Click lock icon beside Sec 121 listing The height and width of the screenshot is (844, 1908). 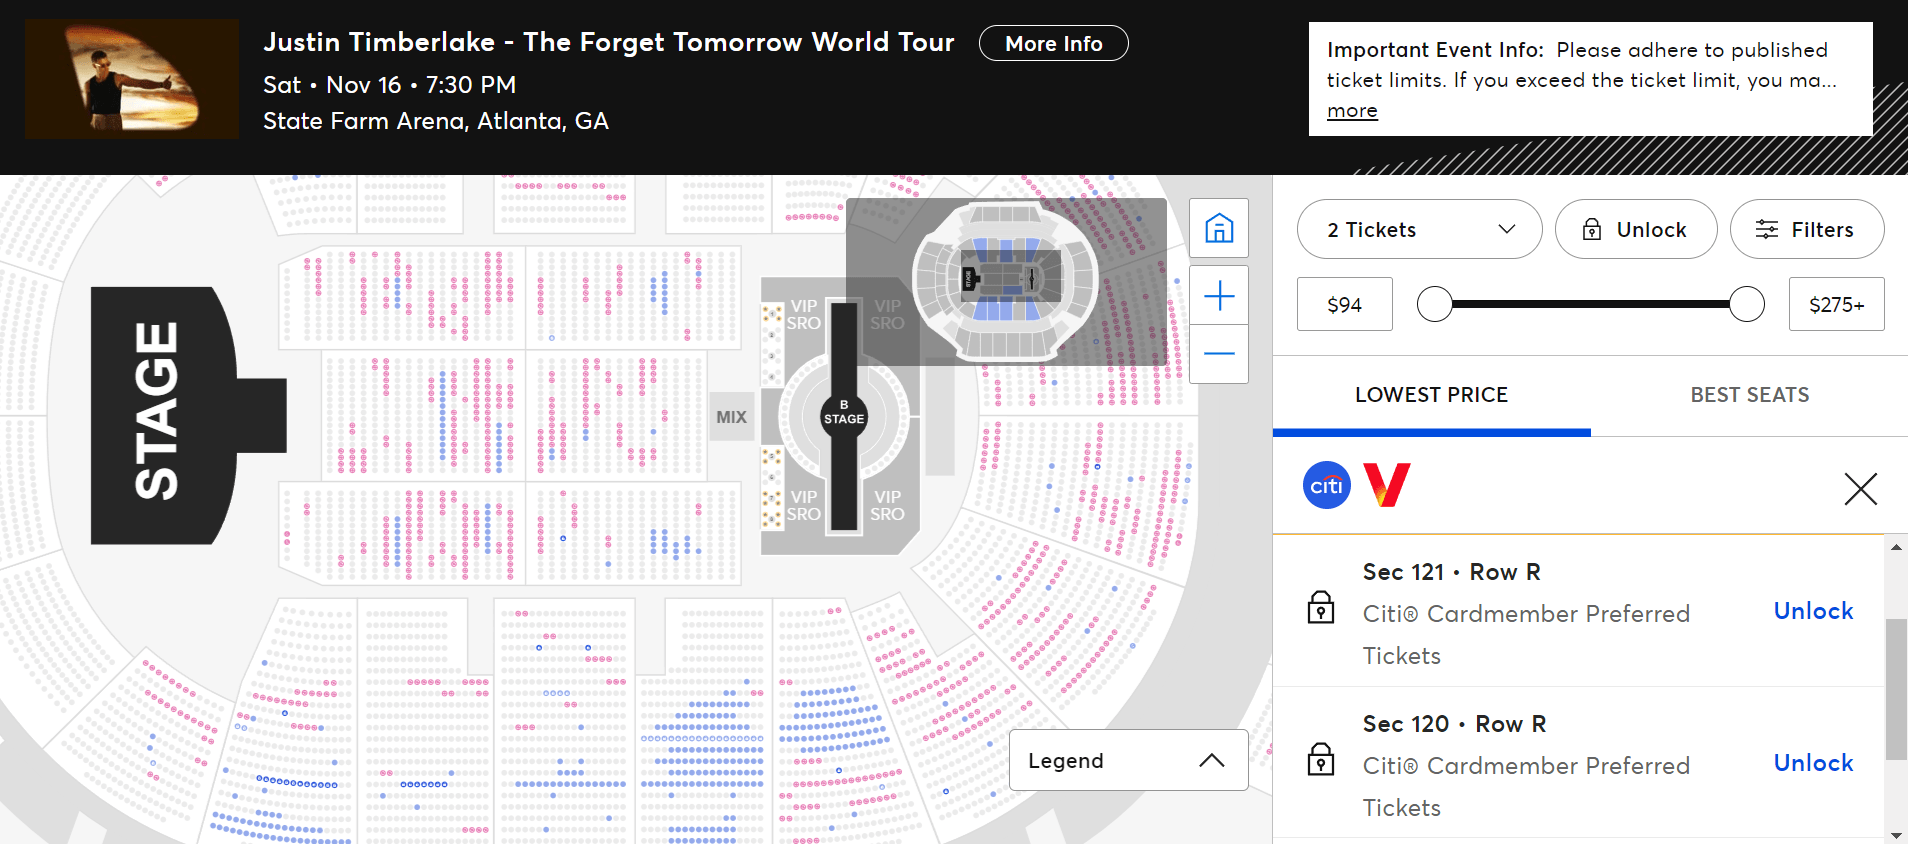pyautogui.click(x=1321, y=607)
